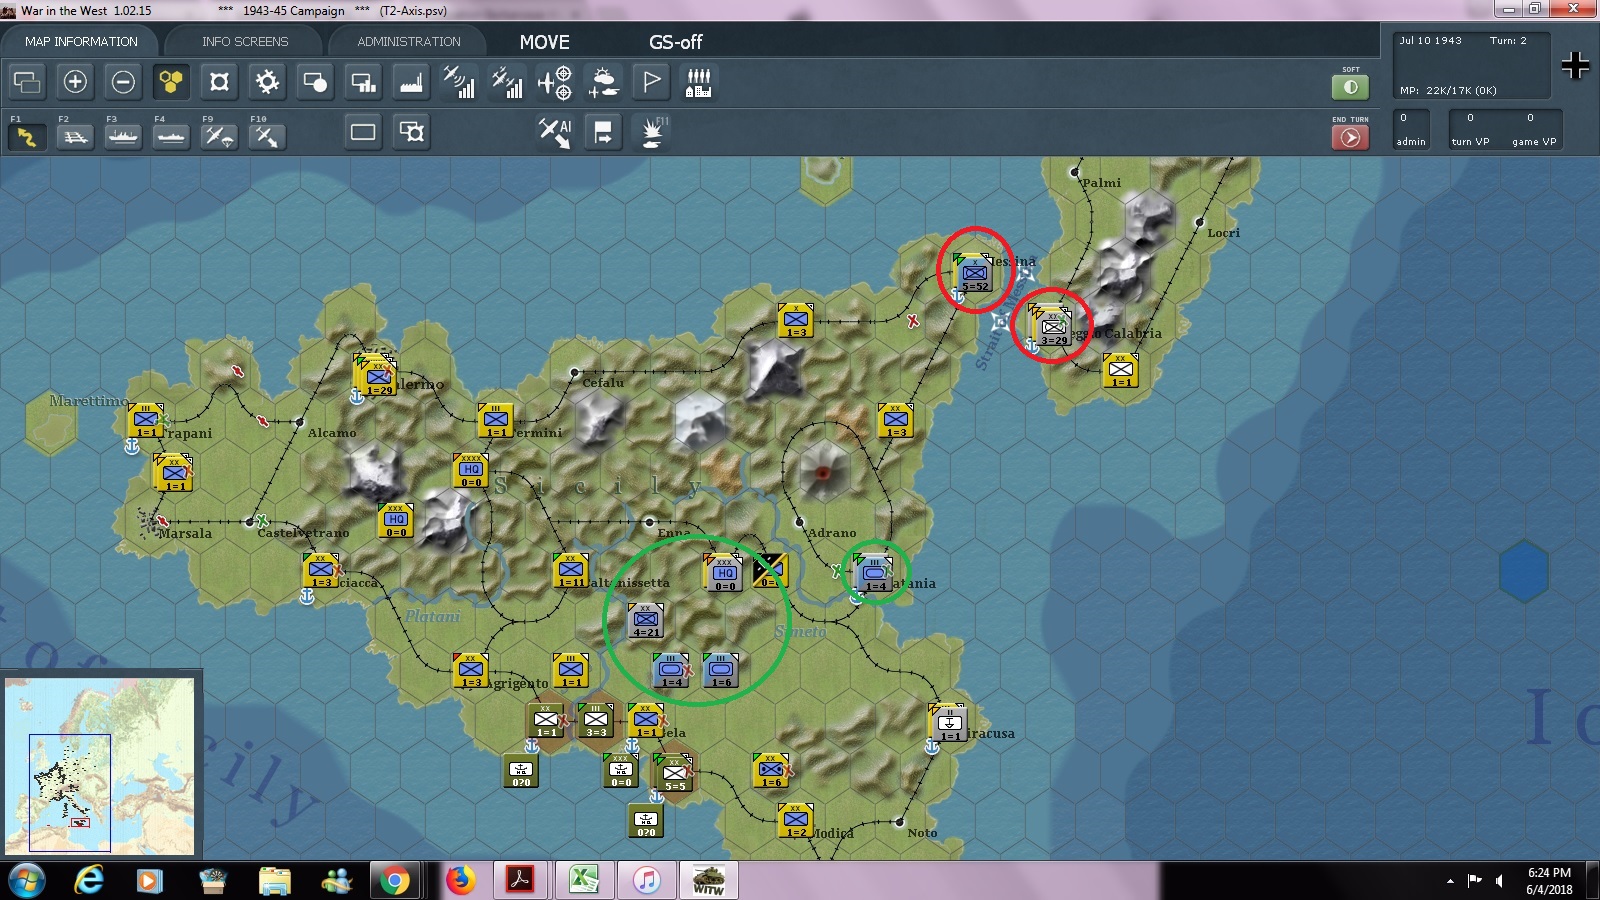Screen dimensions: 1600x900
Task: Open Excel from the taskbar
Action: tap(583, 881)
